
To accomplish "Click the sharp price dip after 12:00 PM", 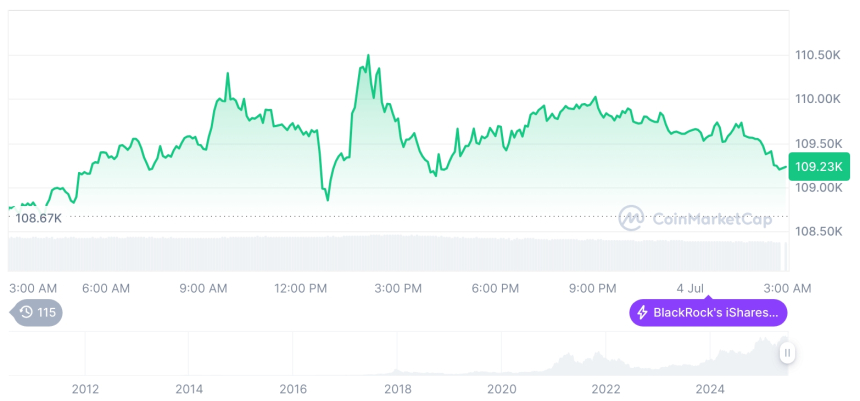I will pos(327,199).
